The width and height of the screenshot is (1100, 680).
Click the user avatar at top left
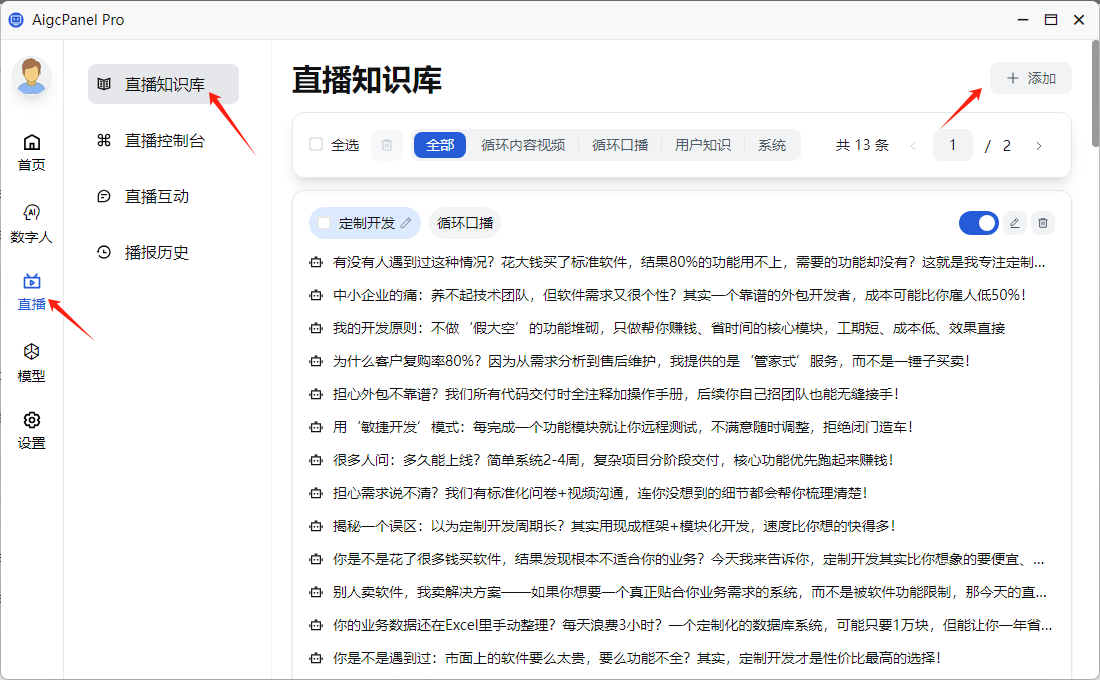[32, 77]
